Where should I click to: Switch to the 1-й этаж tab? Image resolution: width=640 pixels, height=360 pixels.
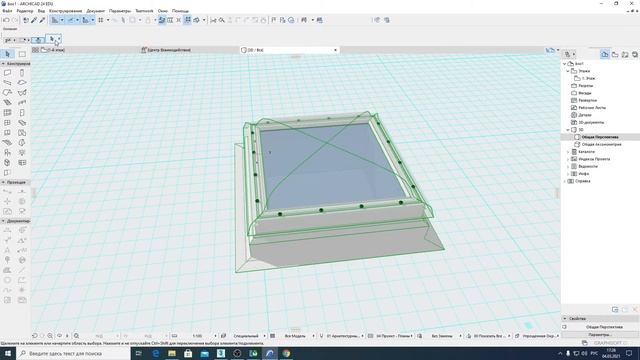point(54,50)
